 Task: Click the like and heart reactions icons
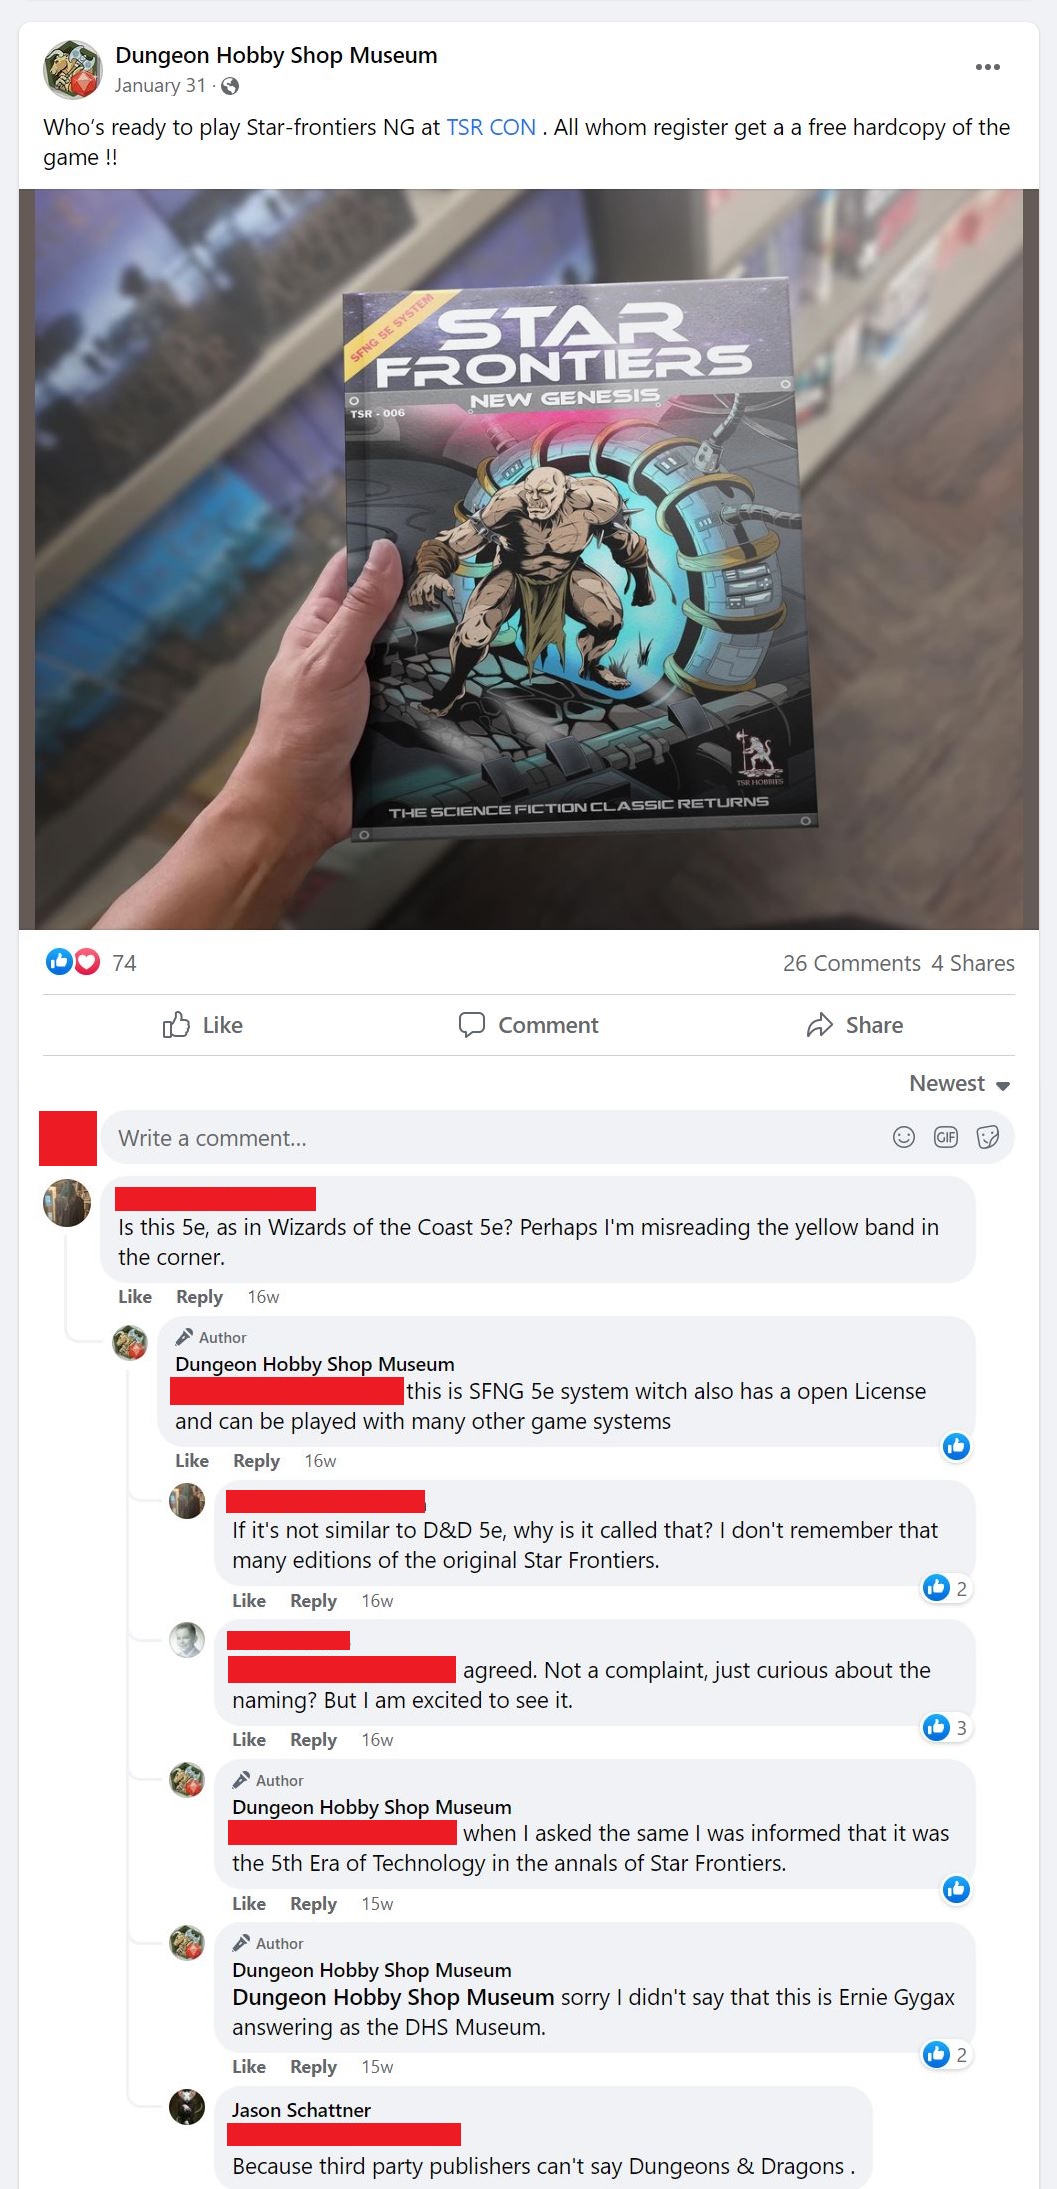click(73, 962)
